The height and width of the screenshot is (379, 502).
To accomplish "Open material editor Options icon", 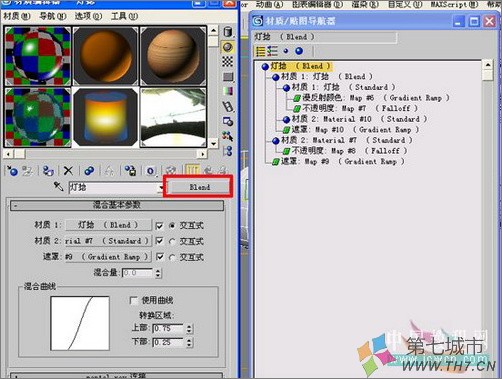I will 228,121.
